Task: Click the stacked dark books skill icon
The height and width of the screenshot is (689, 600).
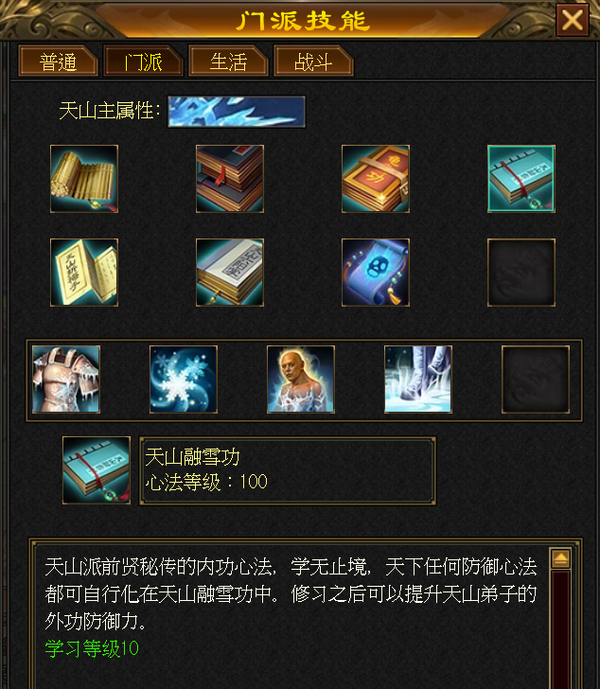Action: [x=230, y=179]
